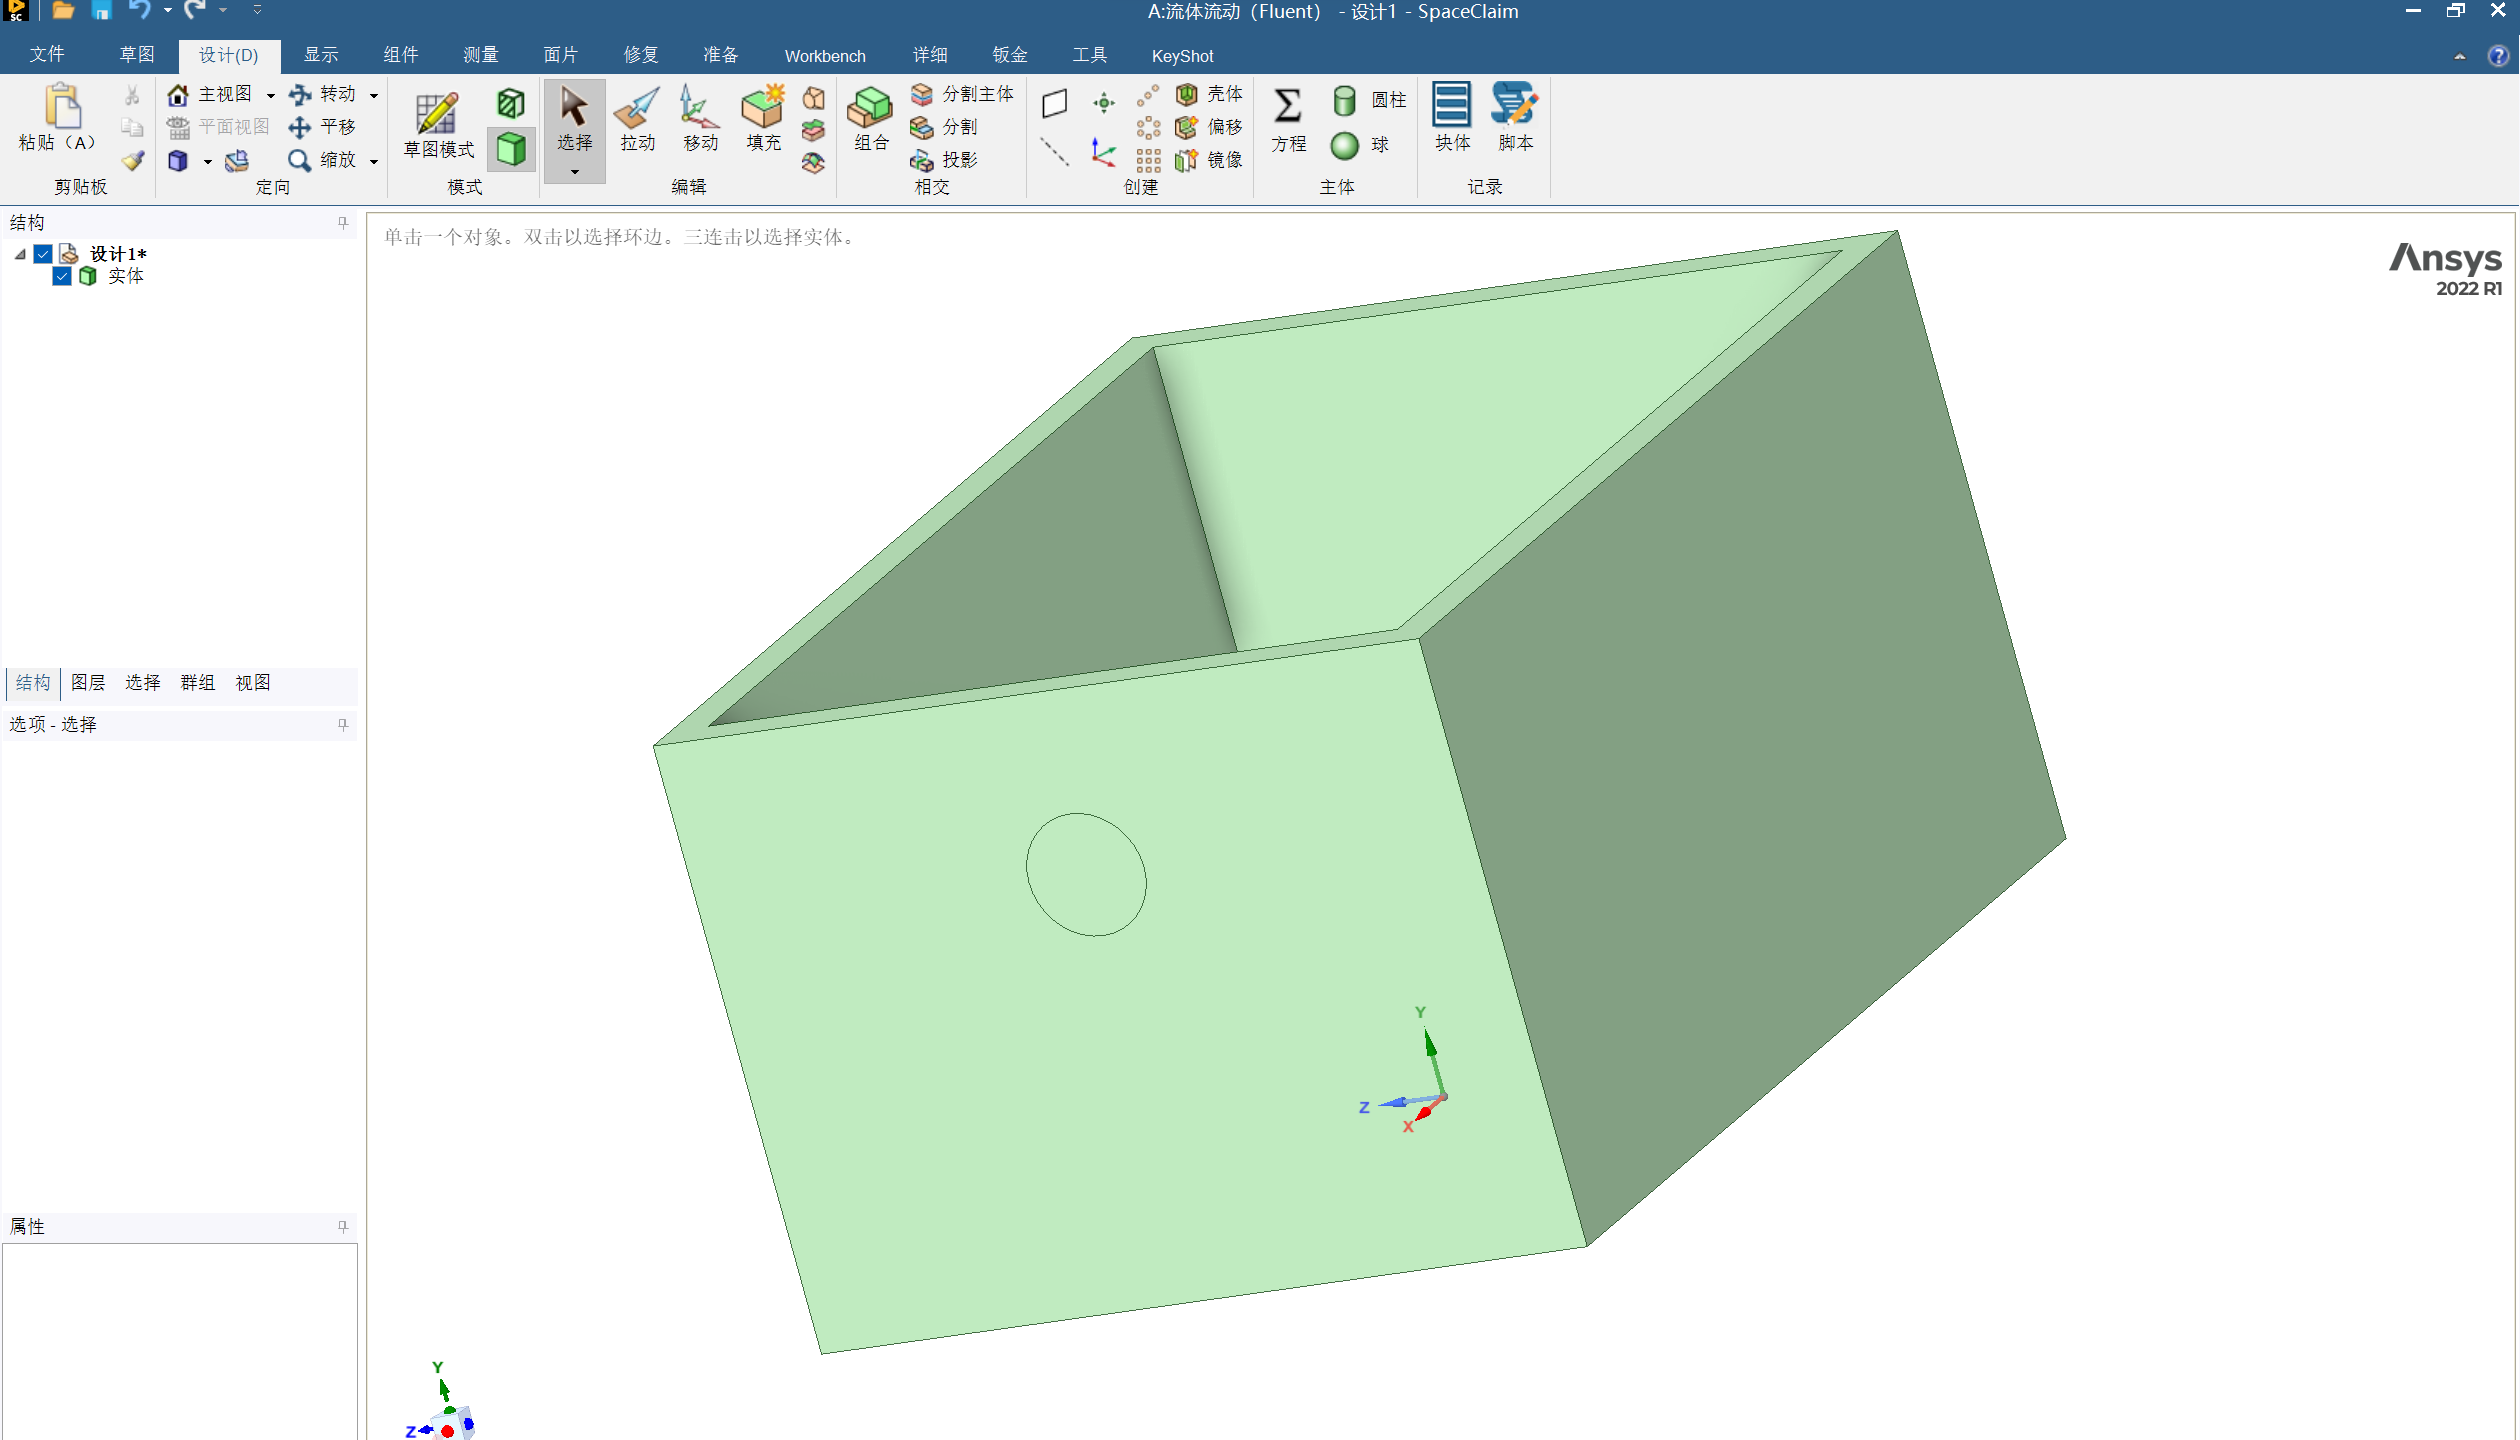Toggle visibility checkbox of 实体
Image resolution: width=2520 pixels, height=1440 pixels.
click(x=62, y=276)
